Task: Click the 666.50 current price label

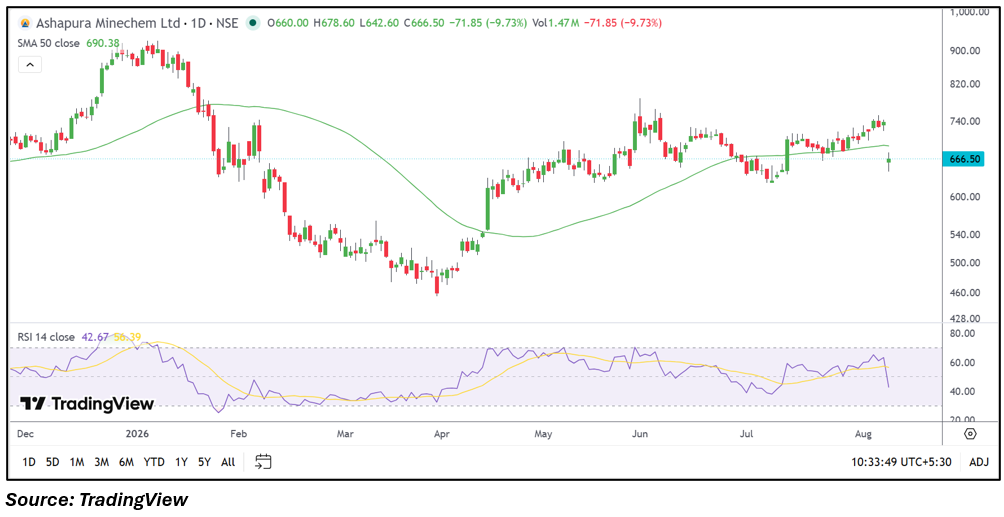Action: pos(962,159)
